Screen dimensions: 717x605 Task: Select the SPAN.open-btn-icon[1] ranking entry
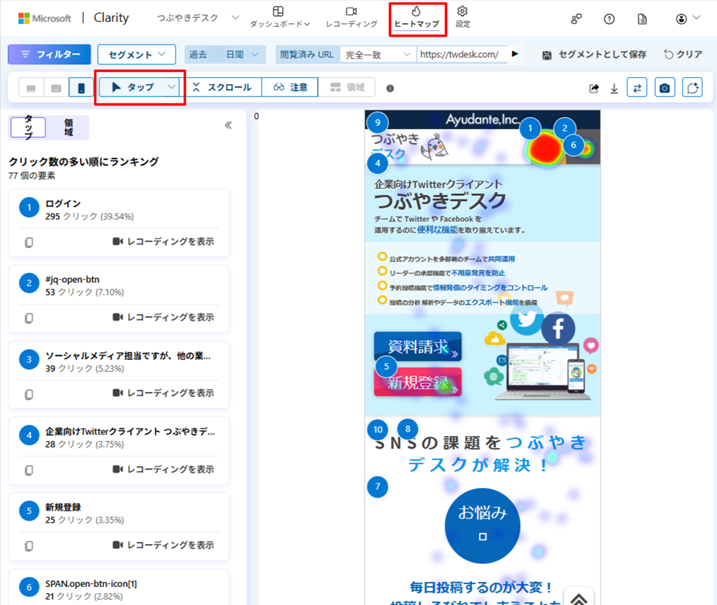tap(119, 589)
